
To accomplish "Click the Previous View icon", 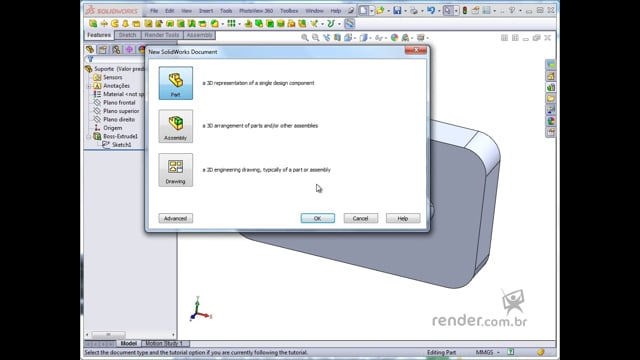I will click(x=327, y=38).
